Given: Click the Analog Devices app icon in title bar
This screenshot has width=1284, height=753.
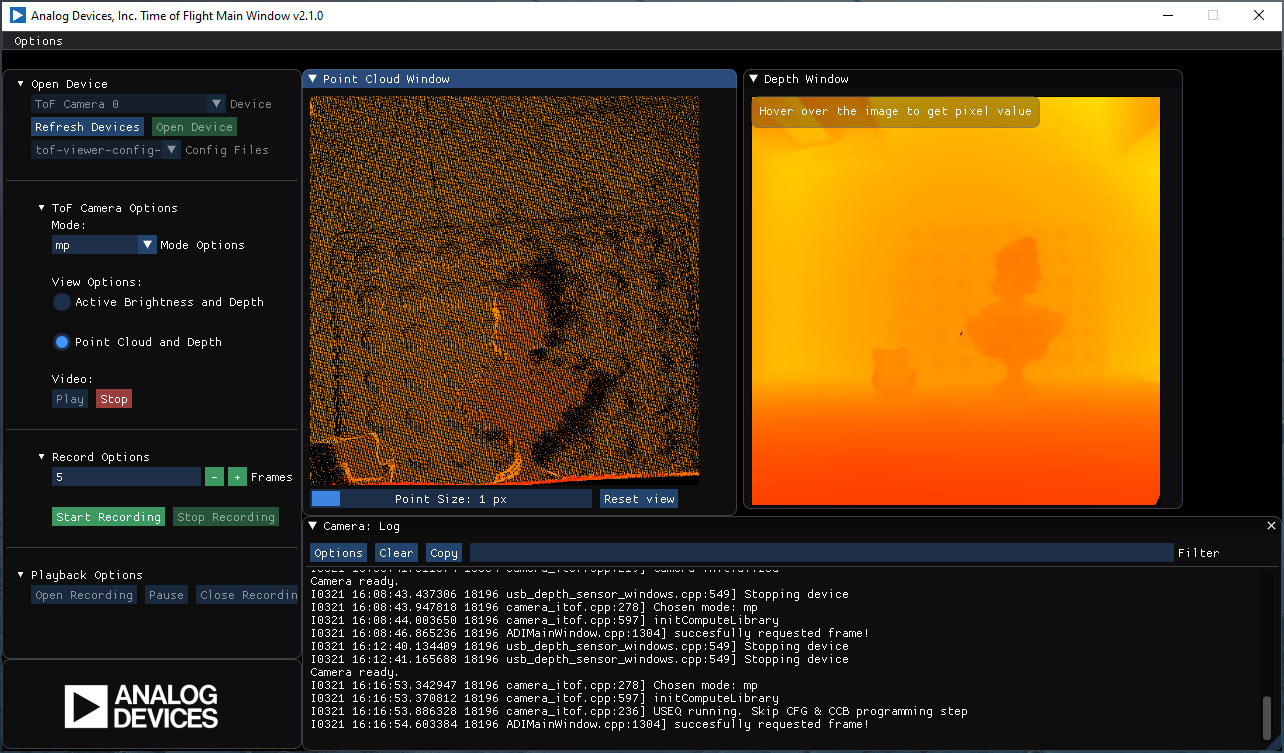Looking at the screenshot, I should click(18, 16).
